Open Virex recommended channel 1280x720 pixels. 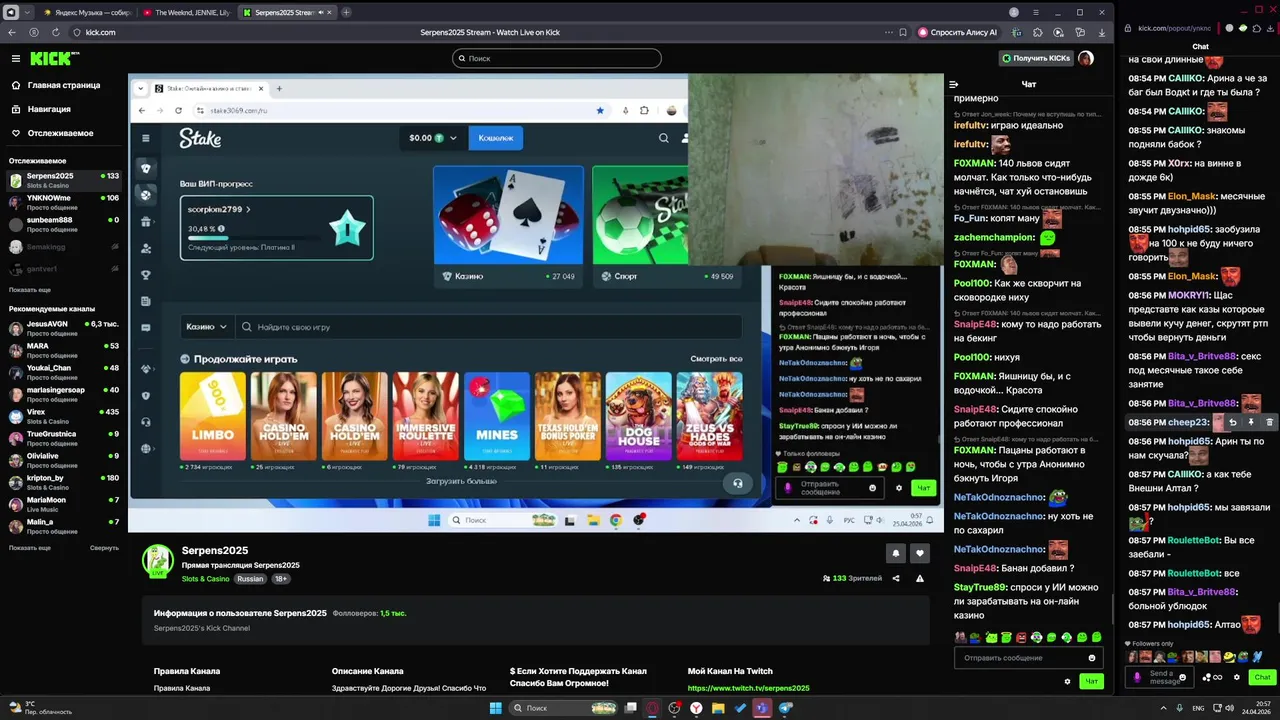coord(64,416)
